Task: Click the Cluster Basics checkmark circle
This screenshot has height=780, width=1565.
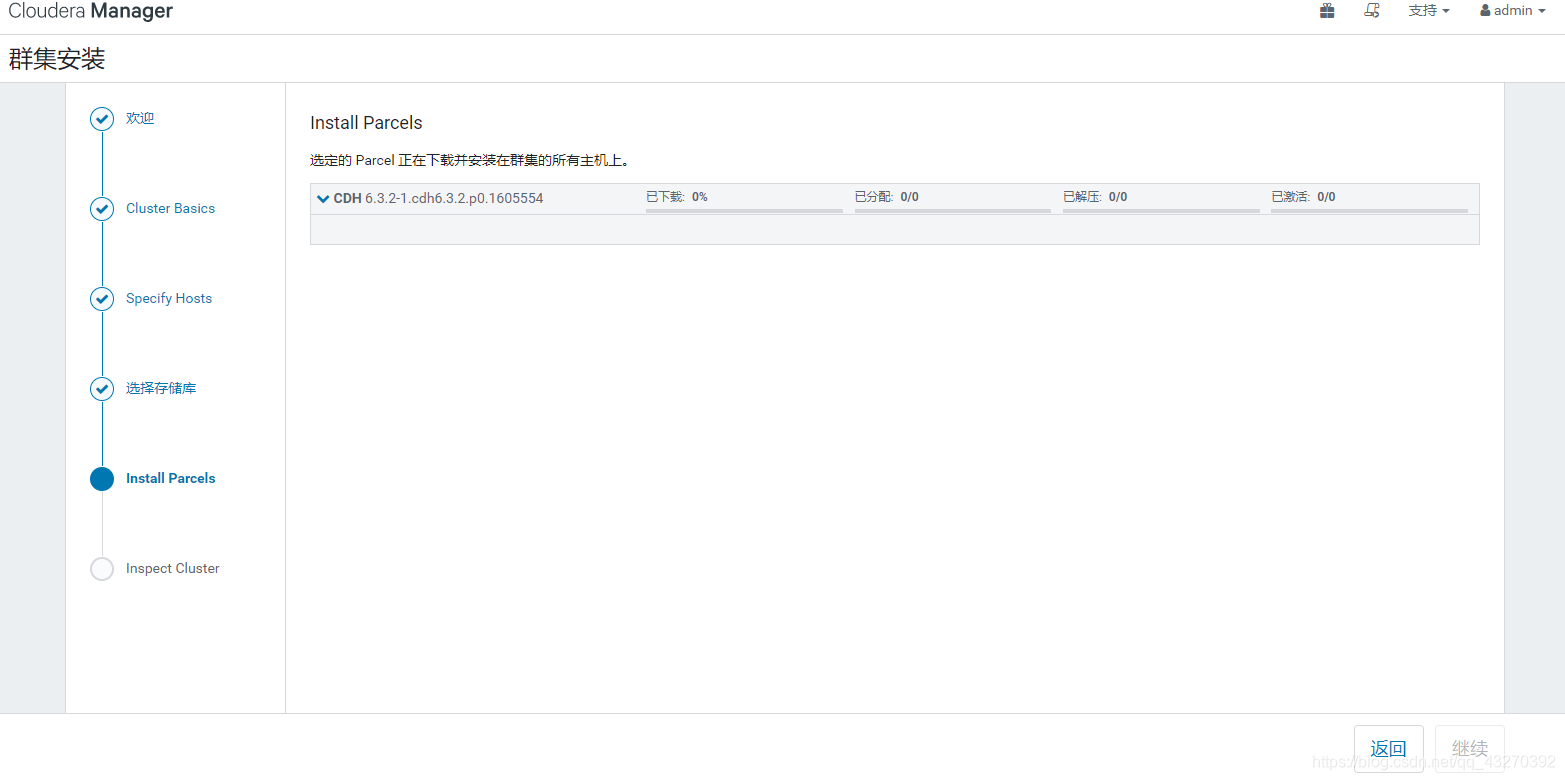Action: pyautogui.click(x=102, y=209)
